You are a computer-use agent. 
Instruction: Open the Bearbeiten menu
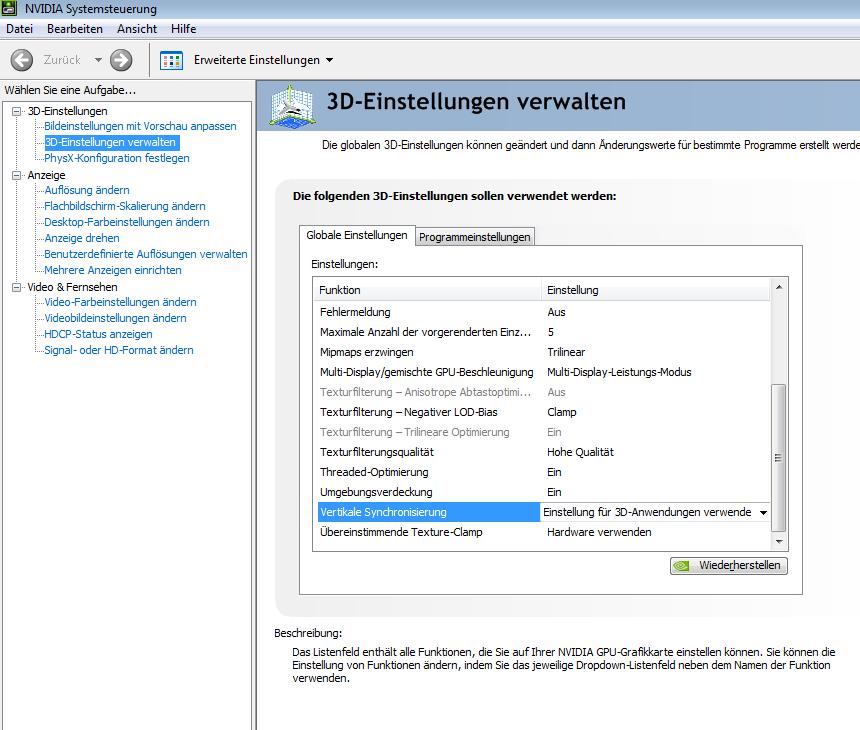pos(75,29)
